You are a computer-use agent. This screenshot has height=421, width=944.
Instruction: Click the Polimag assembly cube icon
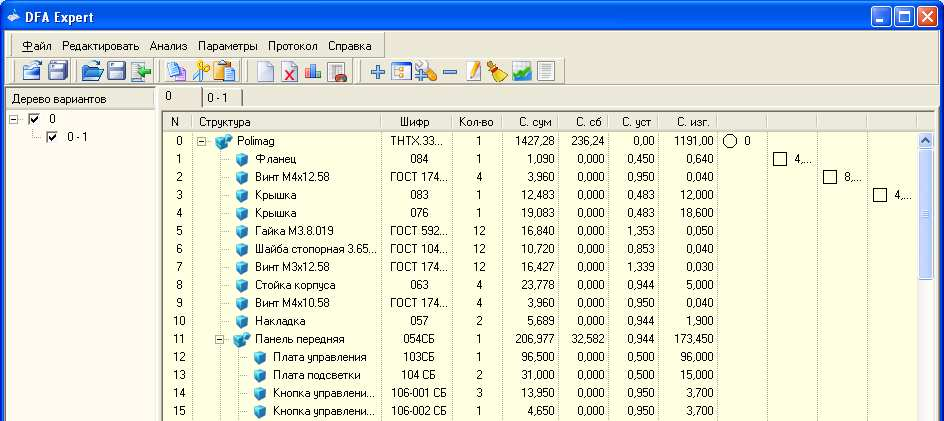(223, 142)
